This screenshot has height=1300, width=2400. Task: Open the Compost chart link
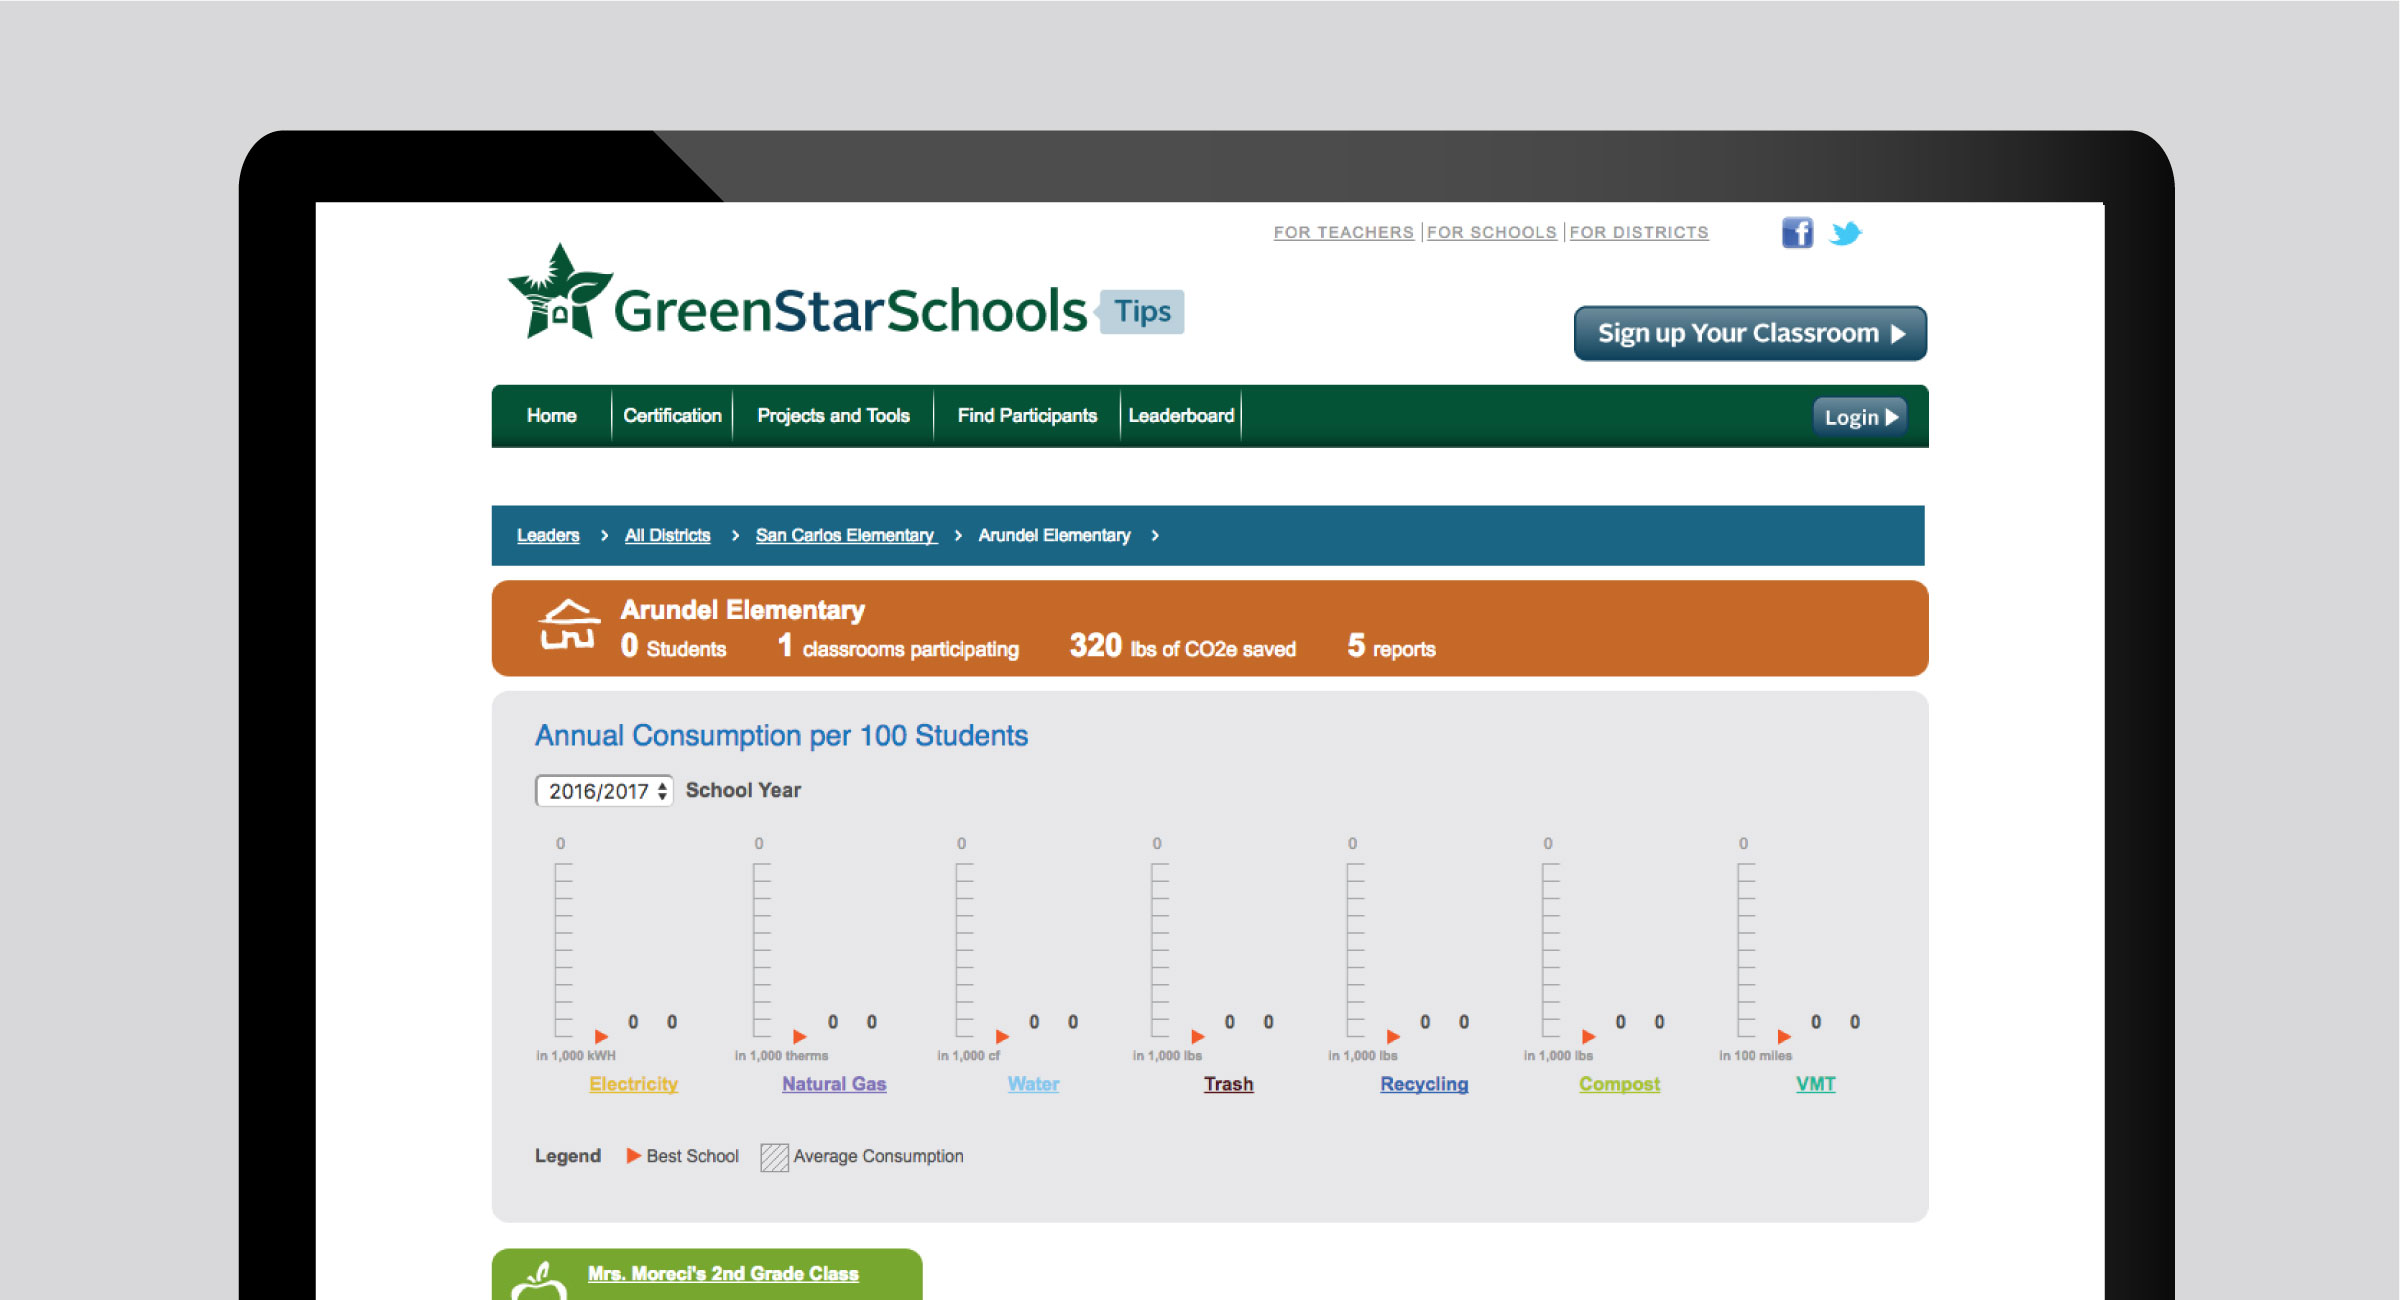pyautogui.click(x=1619, y=1084)
